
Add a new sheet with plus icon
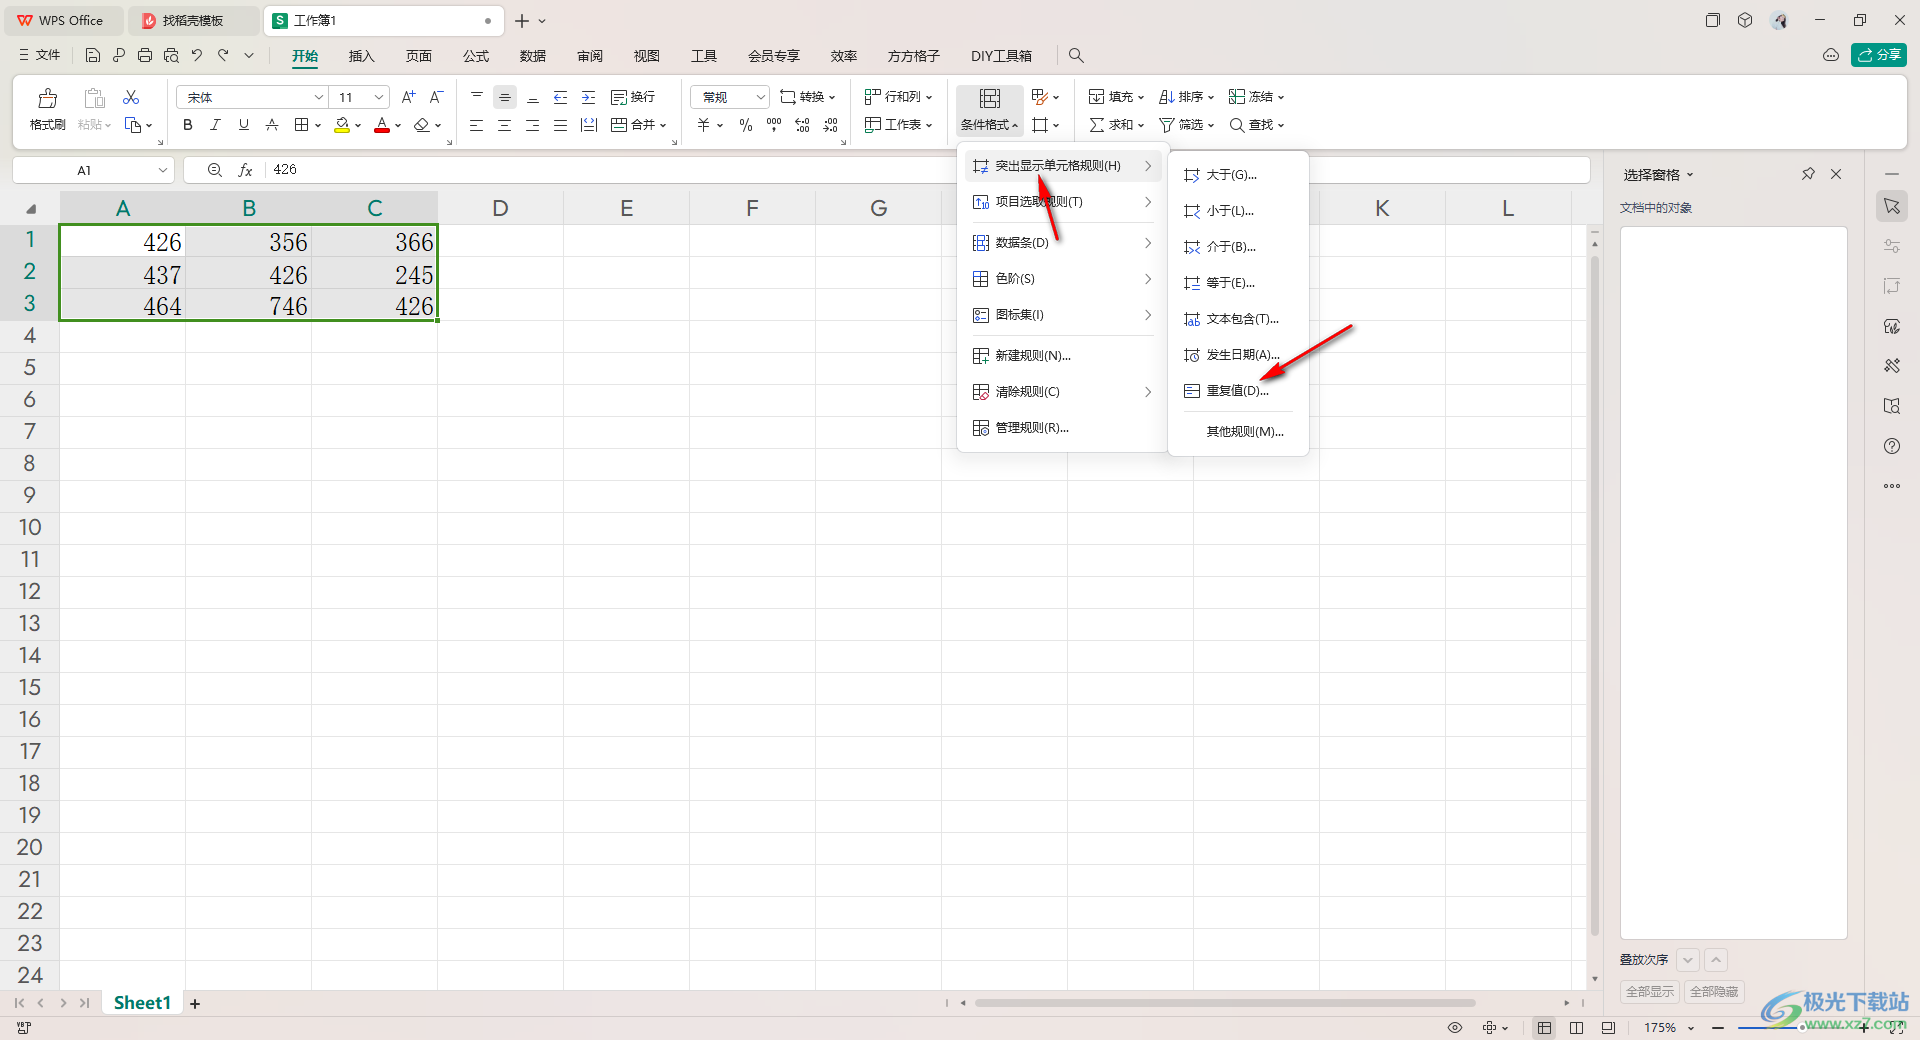coord(195,1004)
